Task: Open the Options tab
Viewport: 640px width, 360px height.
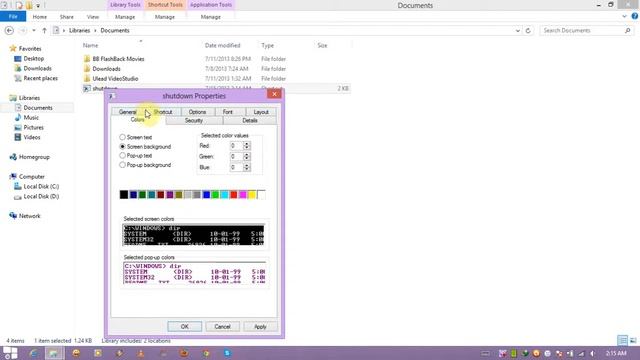Action: pos(197,112)
